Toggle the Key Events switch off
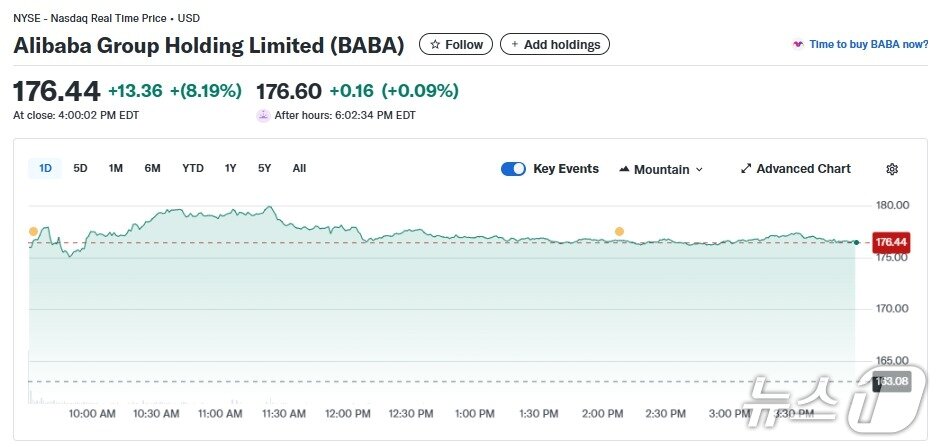 click(513, 169)
